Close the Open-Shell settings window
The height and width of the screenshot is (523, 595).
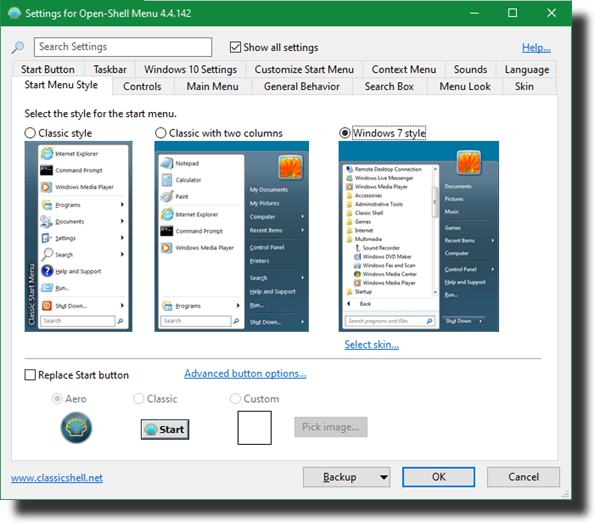tap(551, 13)
